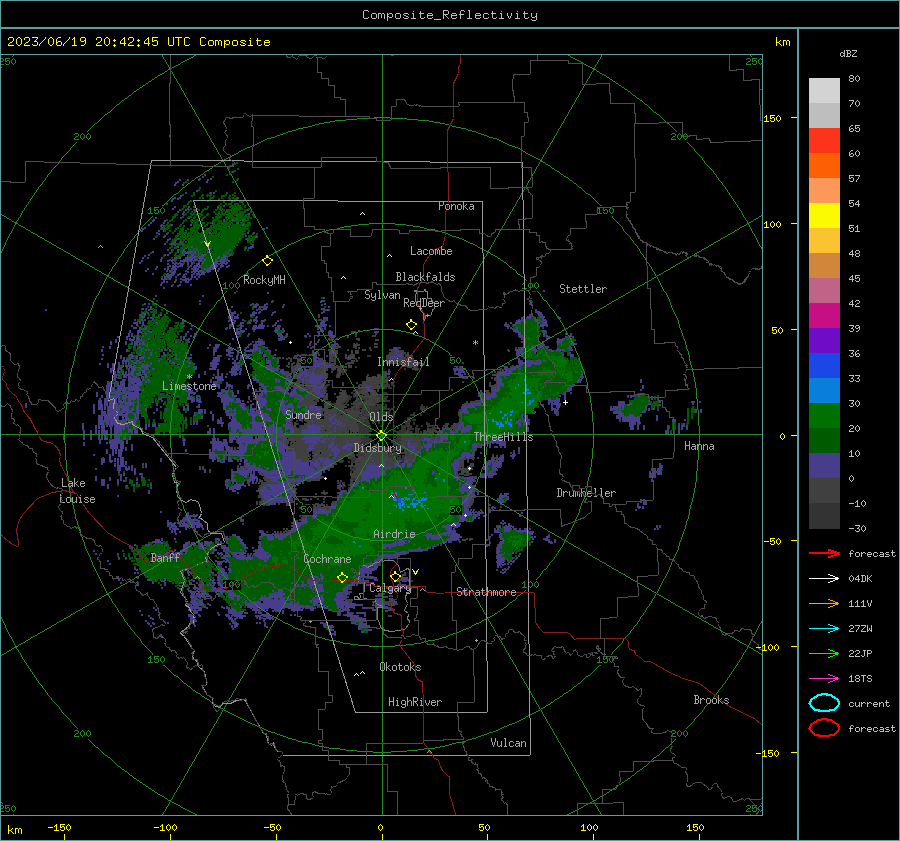Click the Lake Louise label
900x841 pixels.
(77, 491)
